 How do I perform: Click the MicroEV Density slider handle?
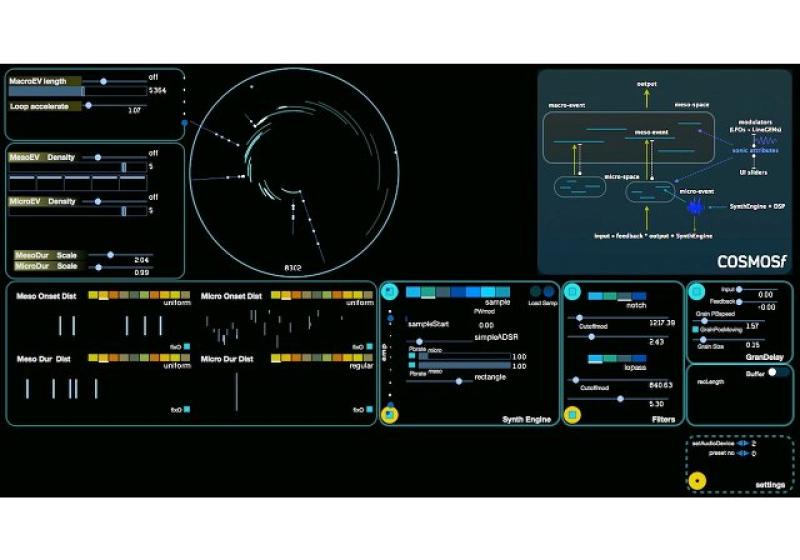tap(97, 201)
